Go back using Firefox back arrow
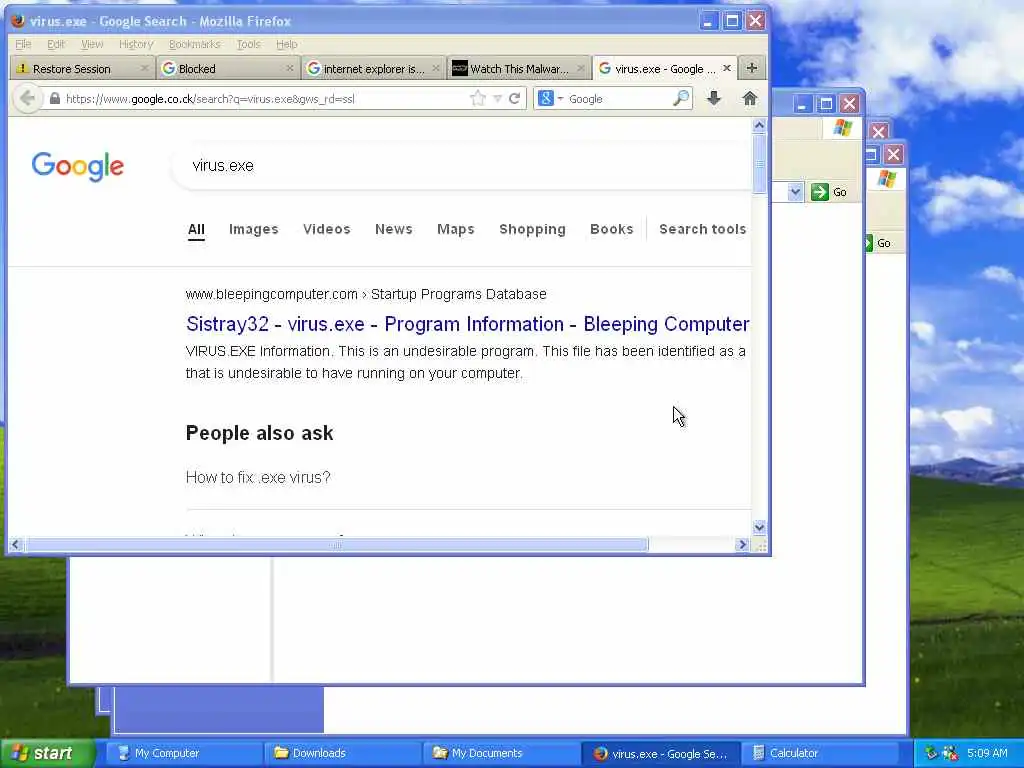Screen dimensions: 1024x768 [27, 99]
